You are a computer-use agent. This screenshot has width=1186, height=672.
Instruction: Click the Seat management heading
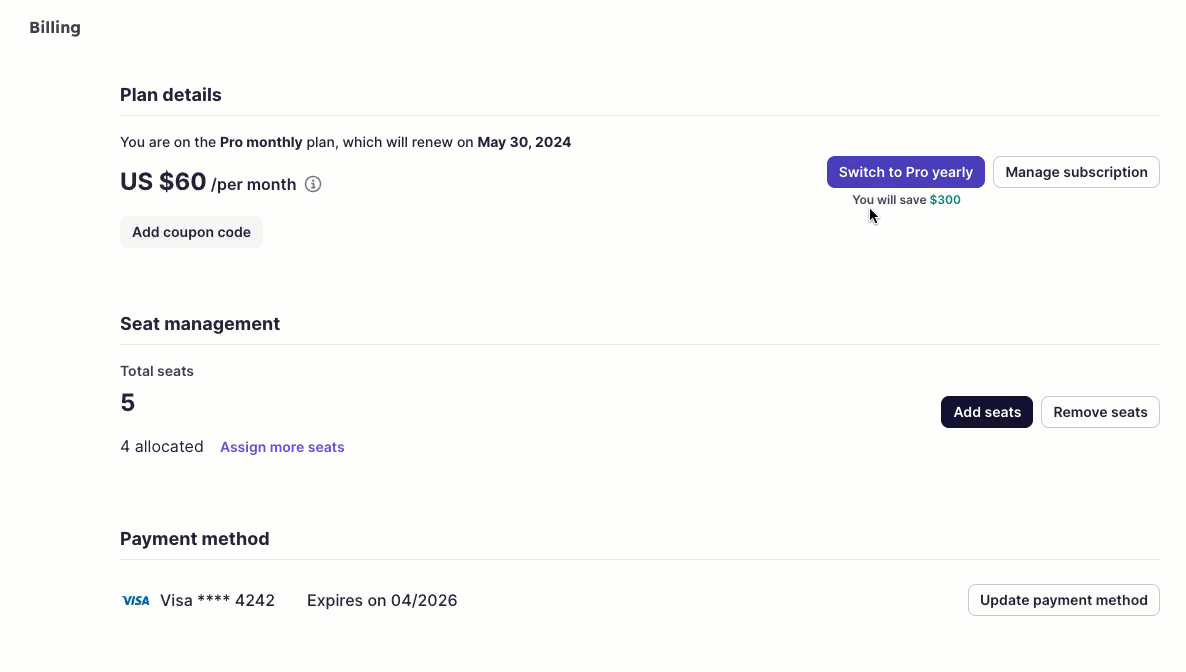[200, 324]
